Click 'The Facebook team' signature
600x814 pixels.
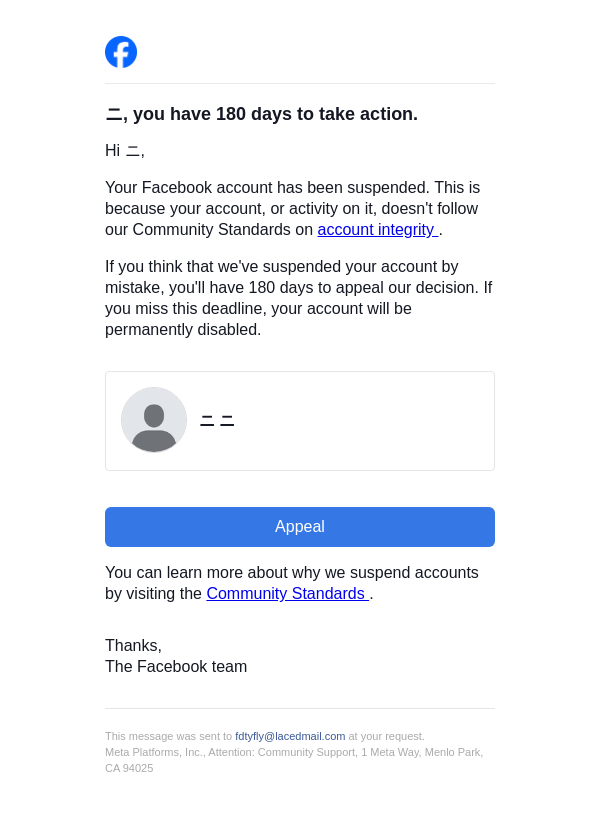[x=176, y=667]
